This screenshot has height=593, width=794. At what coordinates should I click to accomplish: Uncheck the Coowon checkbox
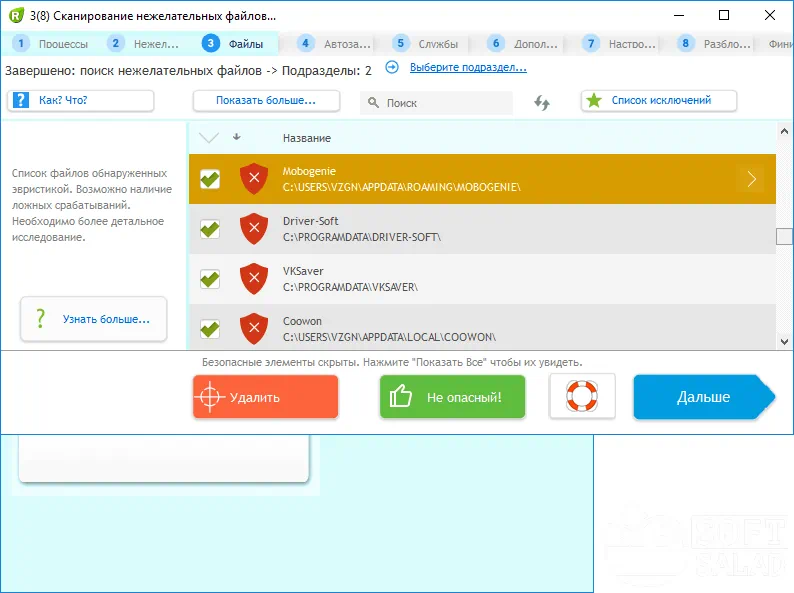click(x=210, y=329)
